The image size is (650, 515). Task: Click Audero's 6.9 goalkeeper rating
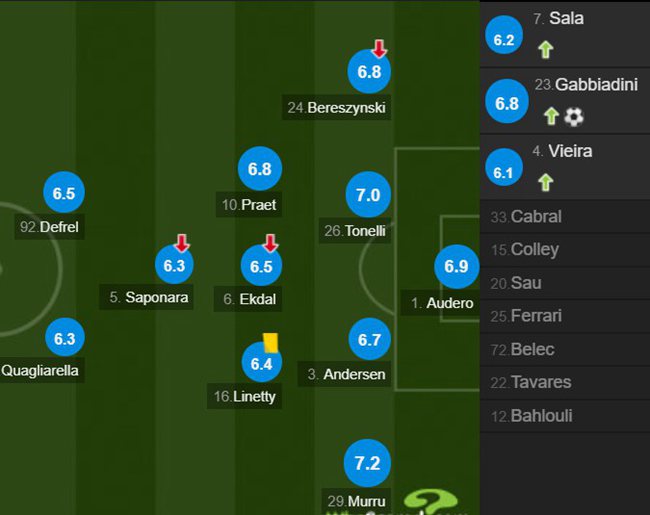point(456,267)
